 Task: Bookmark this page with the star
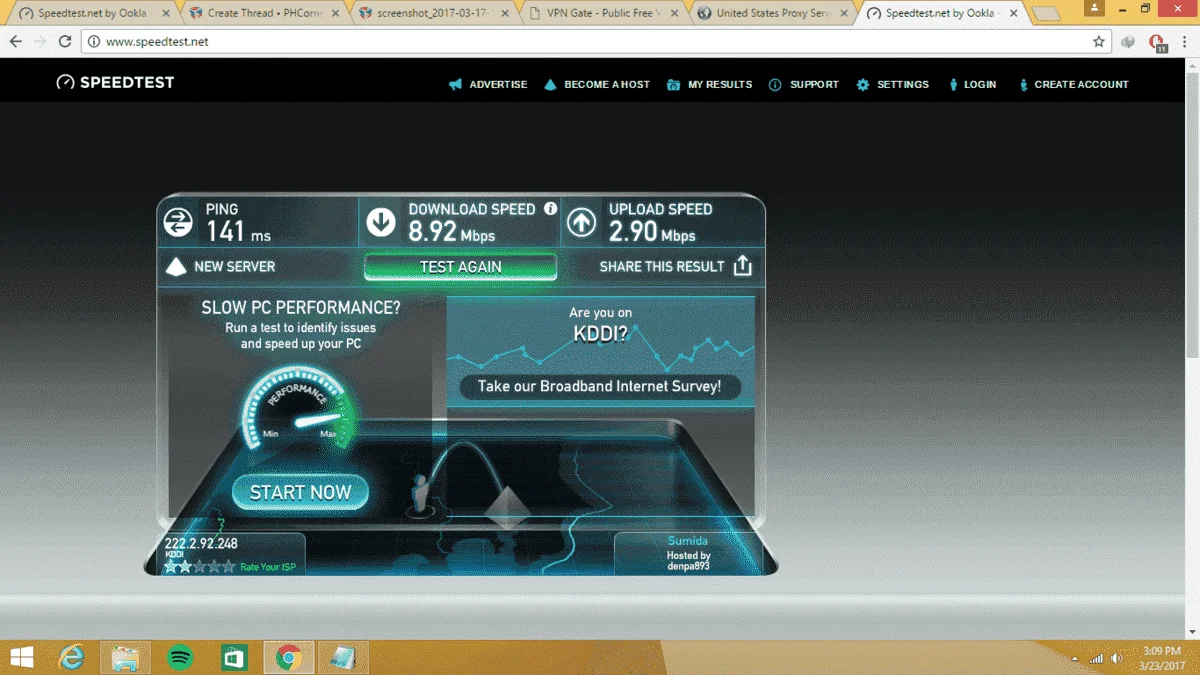click(x=1099, y=42)
